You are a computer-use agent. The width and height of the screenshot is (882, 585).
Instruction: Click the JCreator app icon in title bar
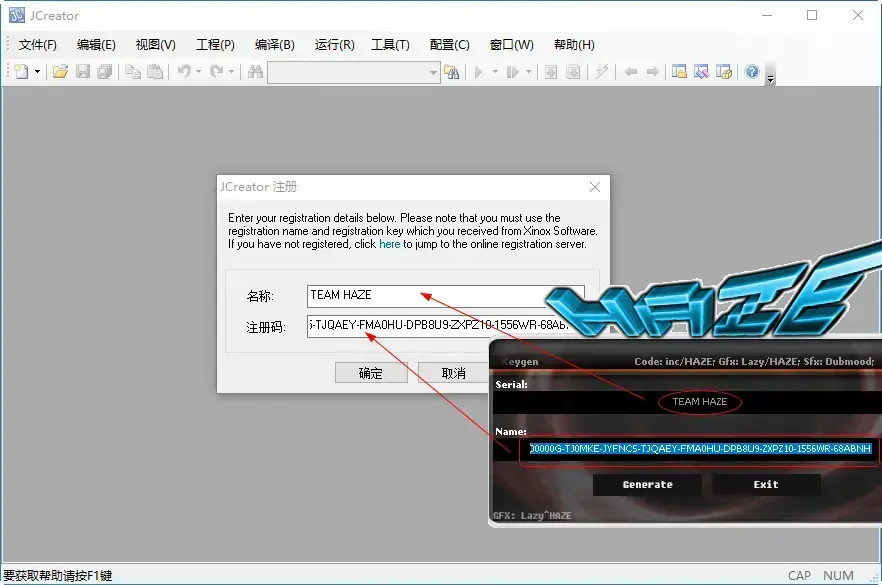click(x=17, y=15)
